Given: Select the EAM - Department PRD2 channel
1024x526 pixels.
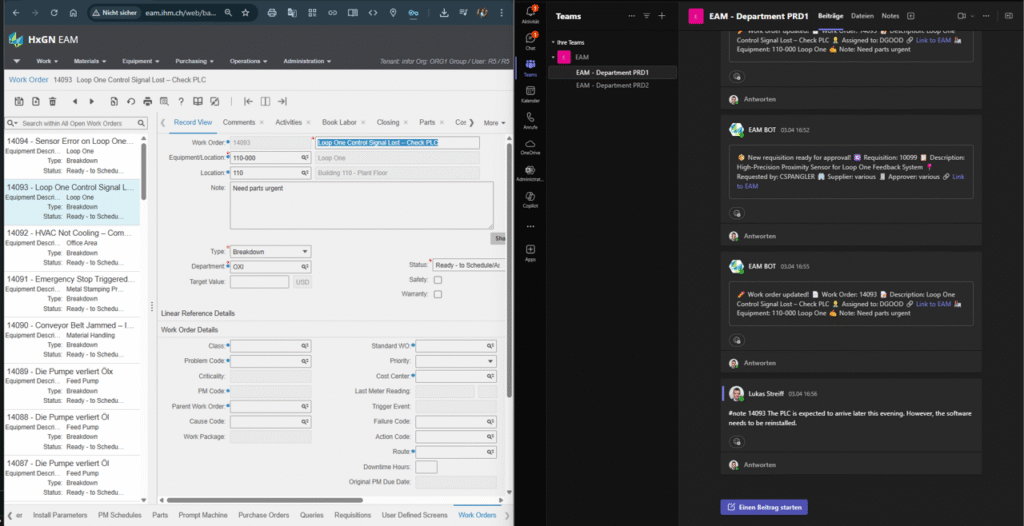Looking at the screenshot, I should [612, 86].
